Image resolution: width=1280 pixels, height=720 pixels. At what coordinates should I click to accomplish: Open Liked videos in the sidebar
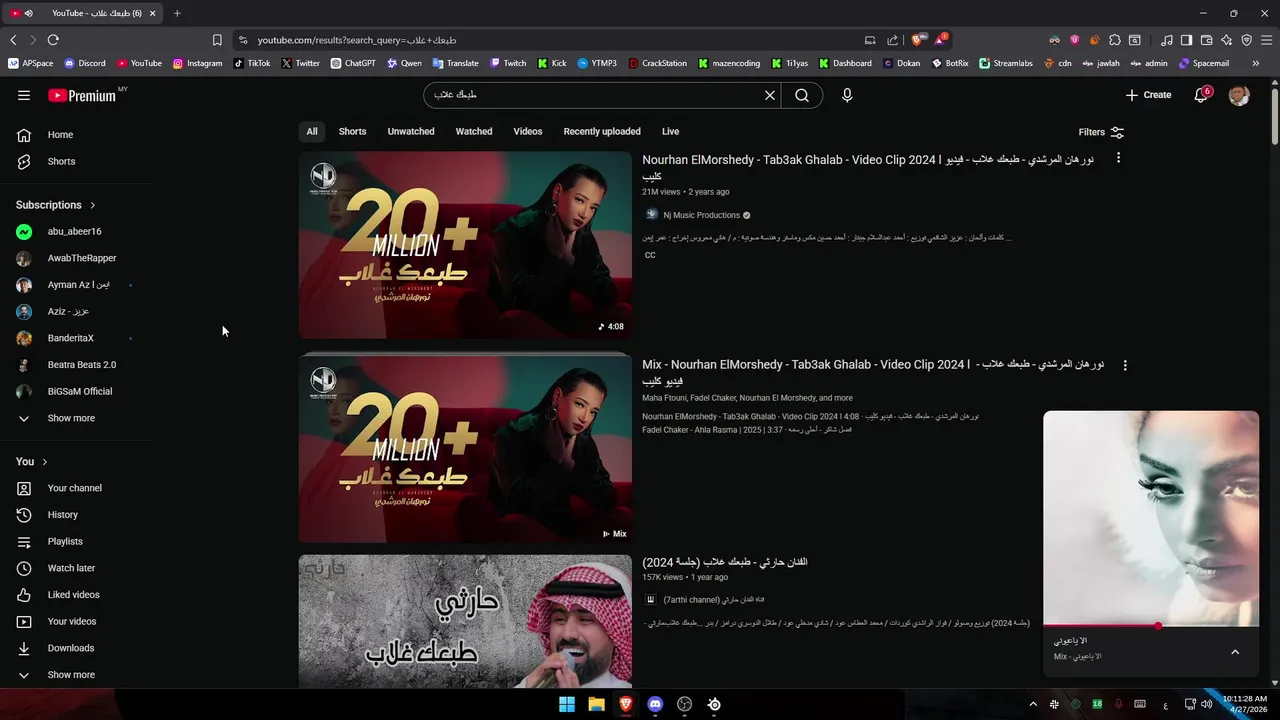73,595
